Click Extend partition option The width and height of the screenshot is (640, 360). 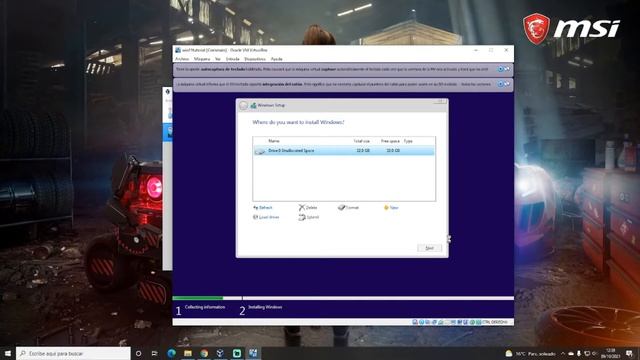(x=309, y=217)
